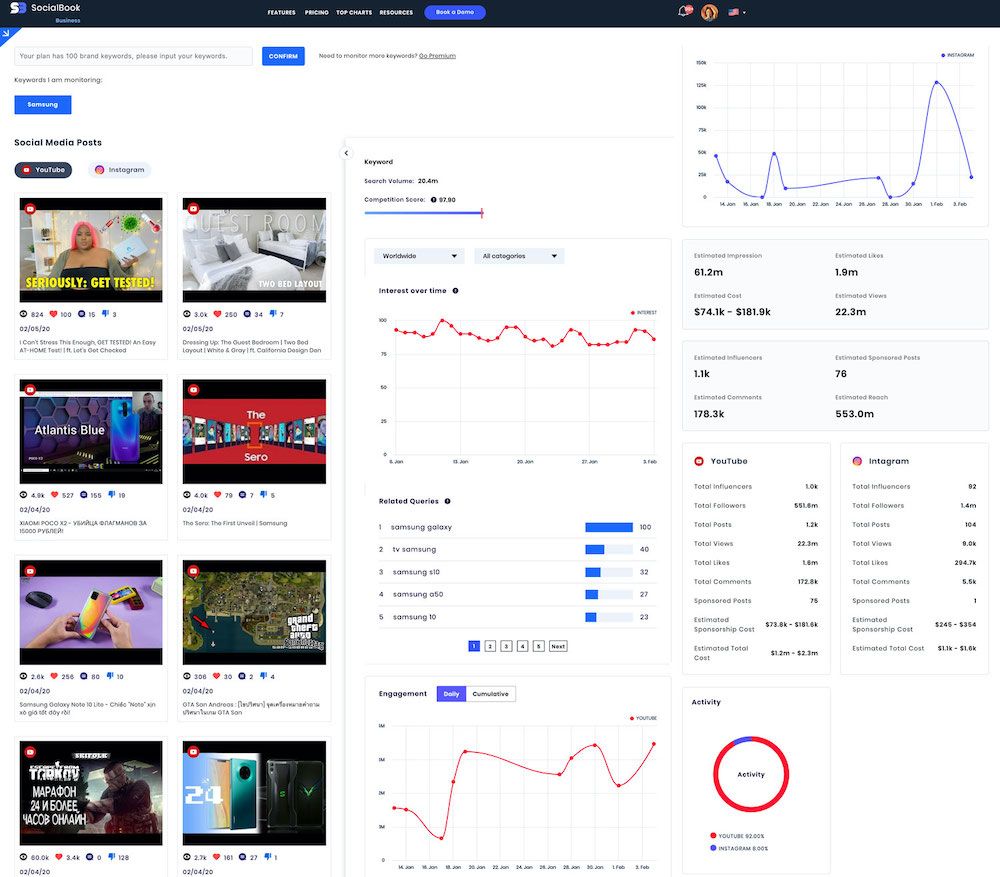
Task: Click the views eye icon beside 2.6k
Action: click(x=24, y=676)
